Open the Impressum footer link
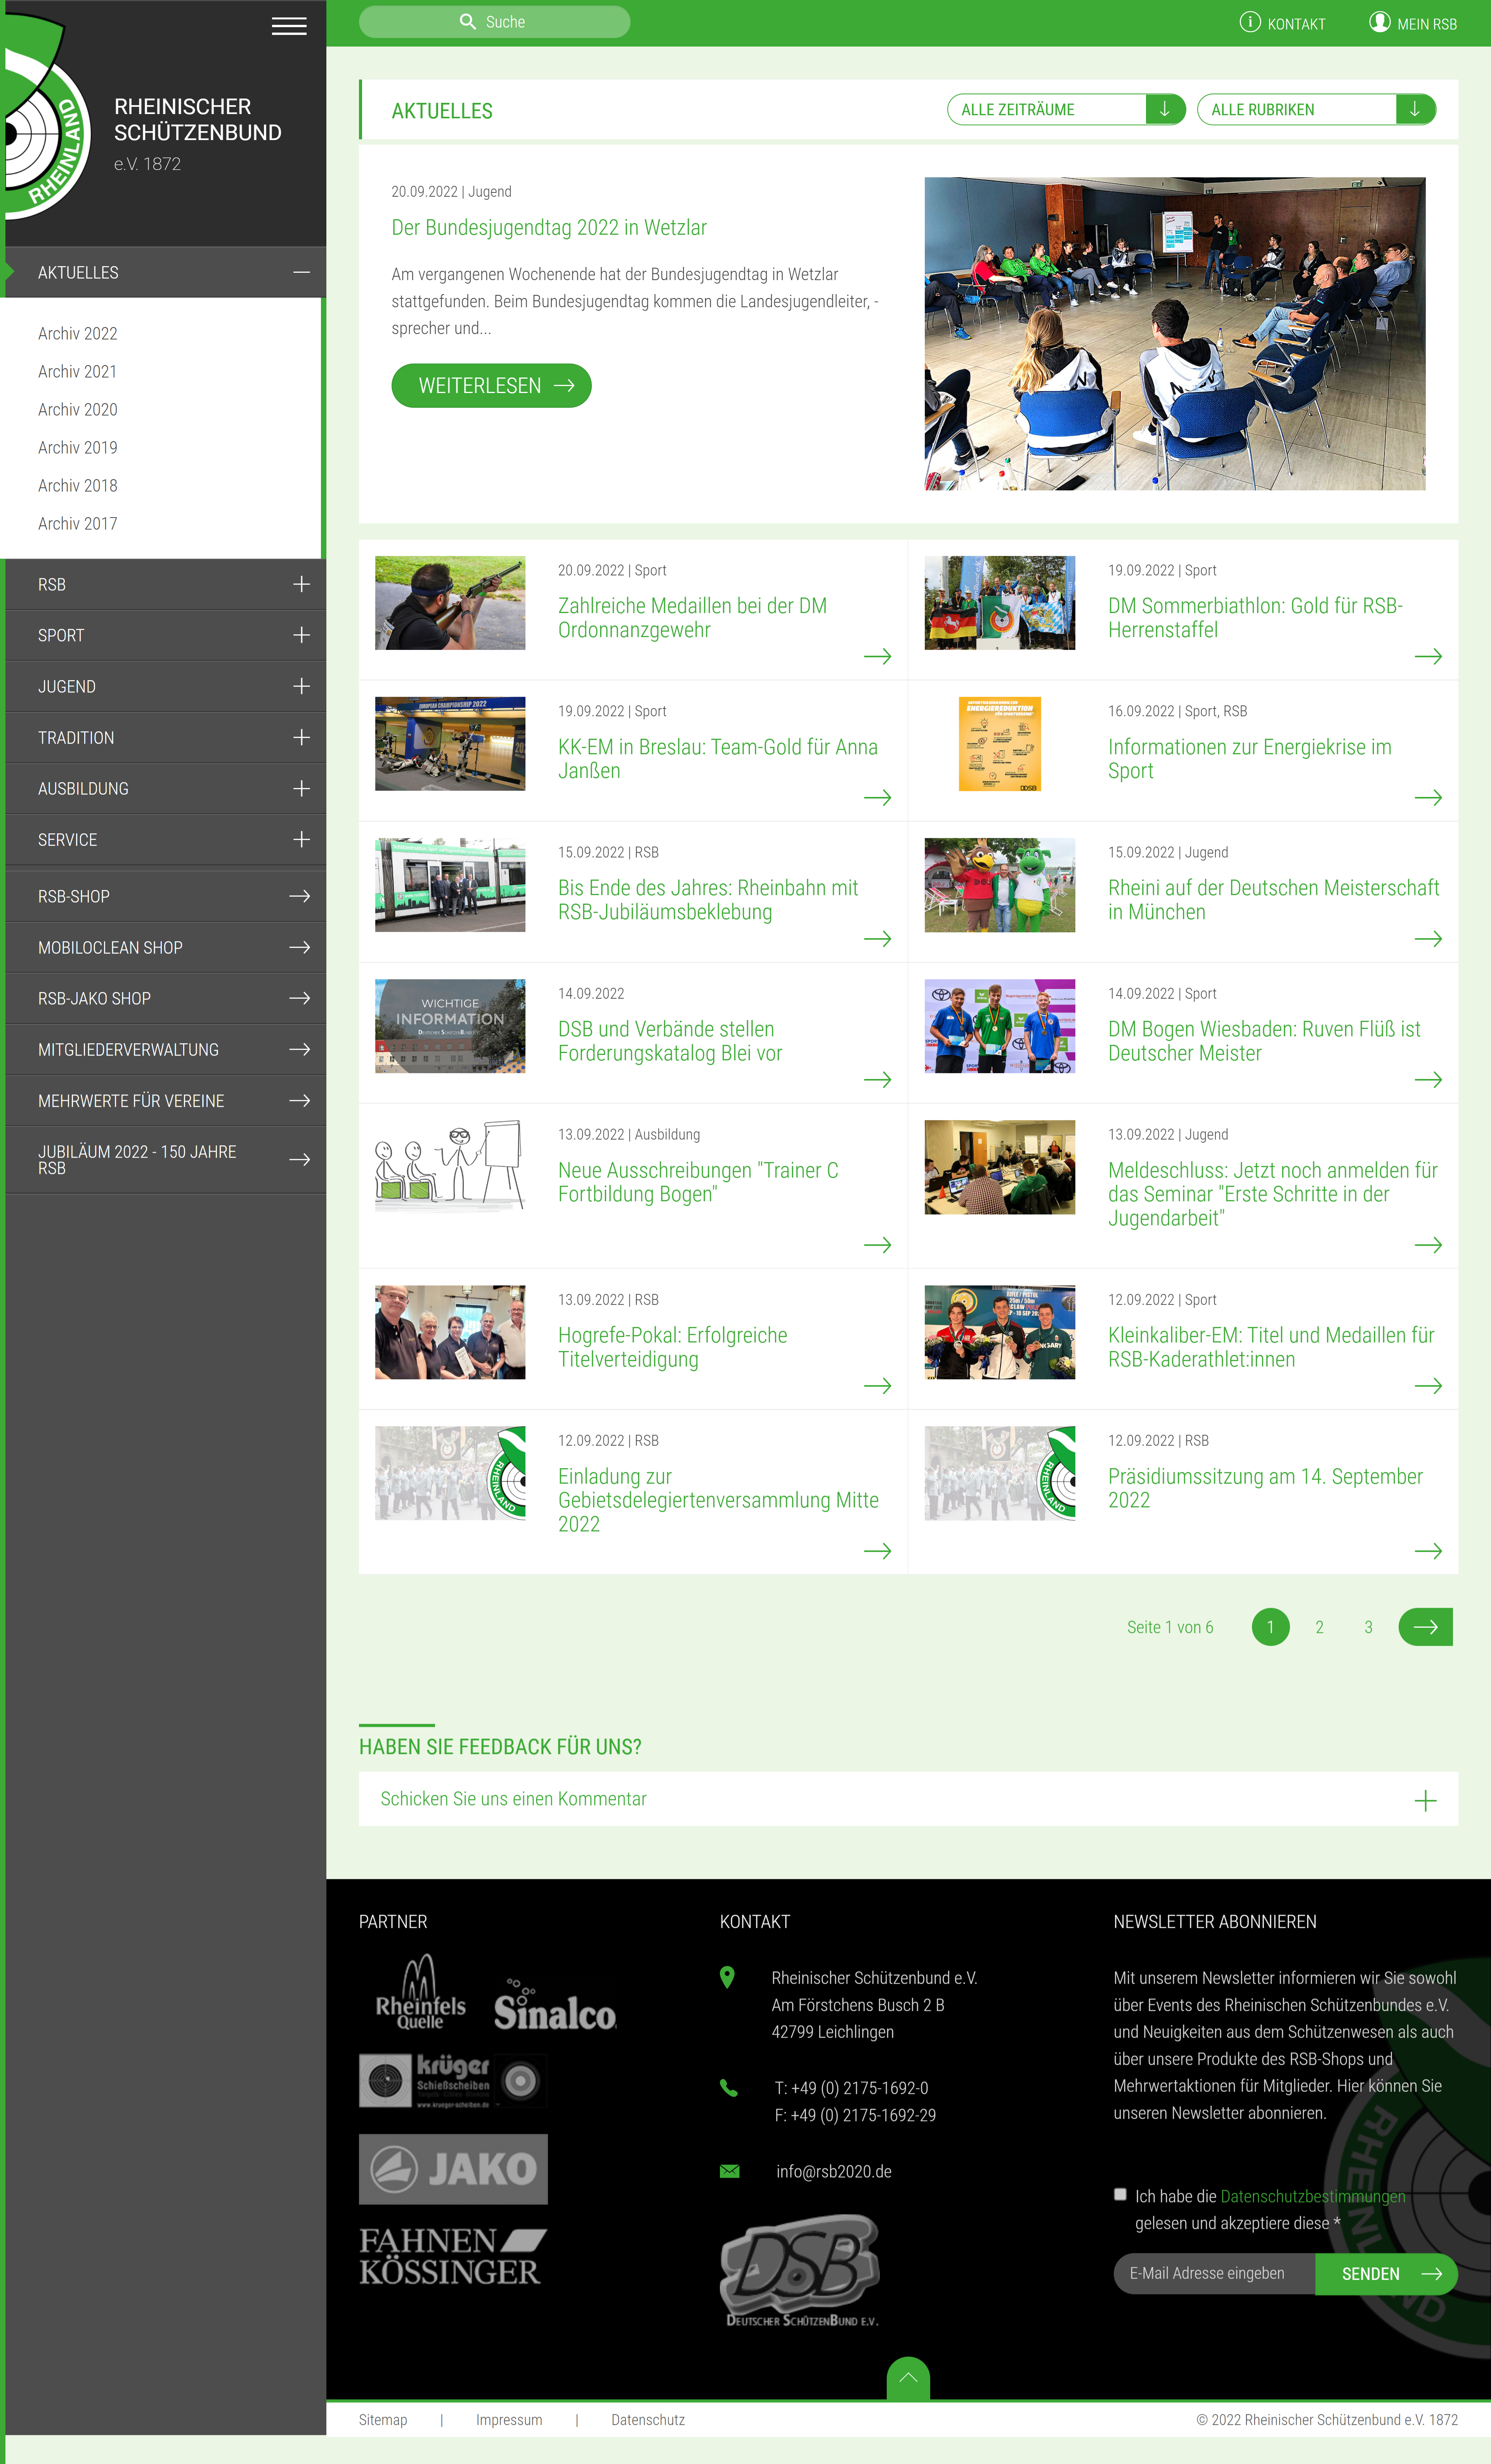Screen dimensions: 1491x2464 click(x=509, y=2420)
